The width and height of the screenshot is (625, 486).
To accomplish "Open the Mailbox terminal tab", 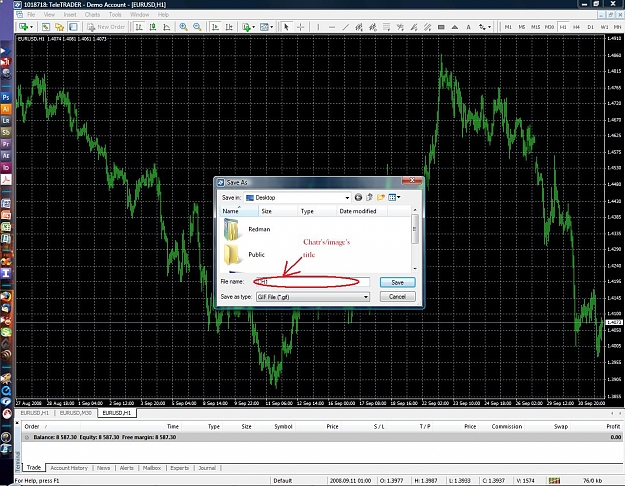I will coord(152,468).
